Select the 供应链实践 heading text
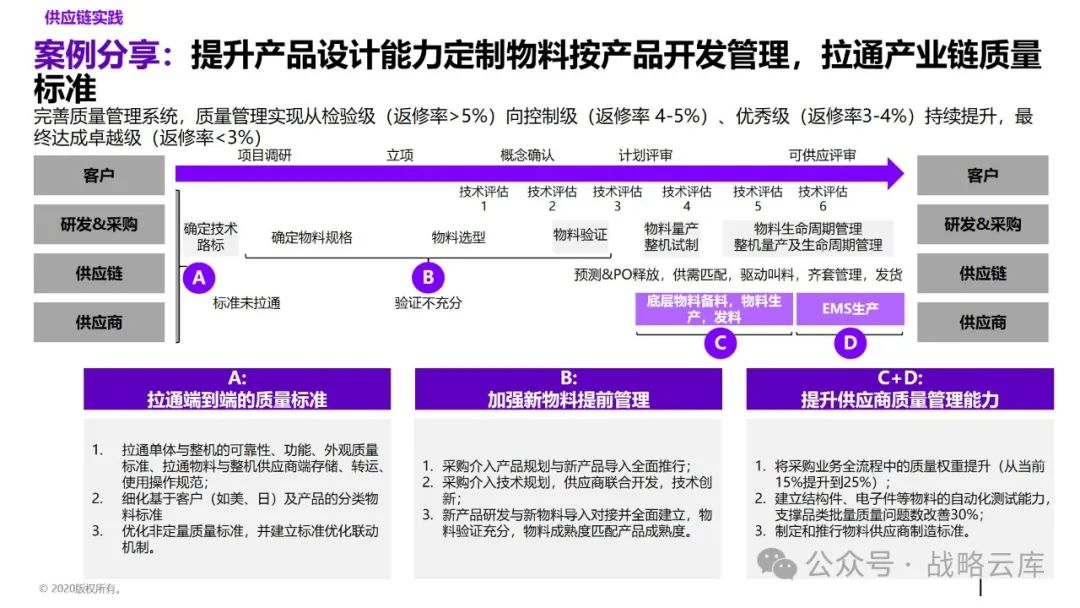The width and height of the screenshot is (1080, 608). pos(83,17)
